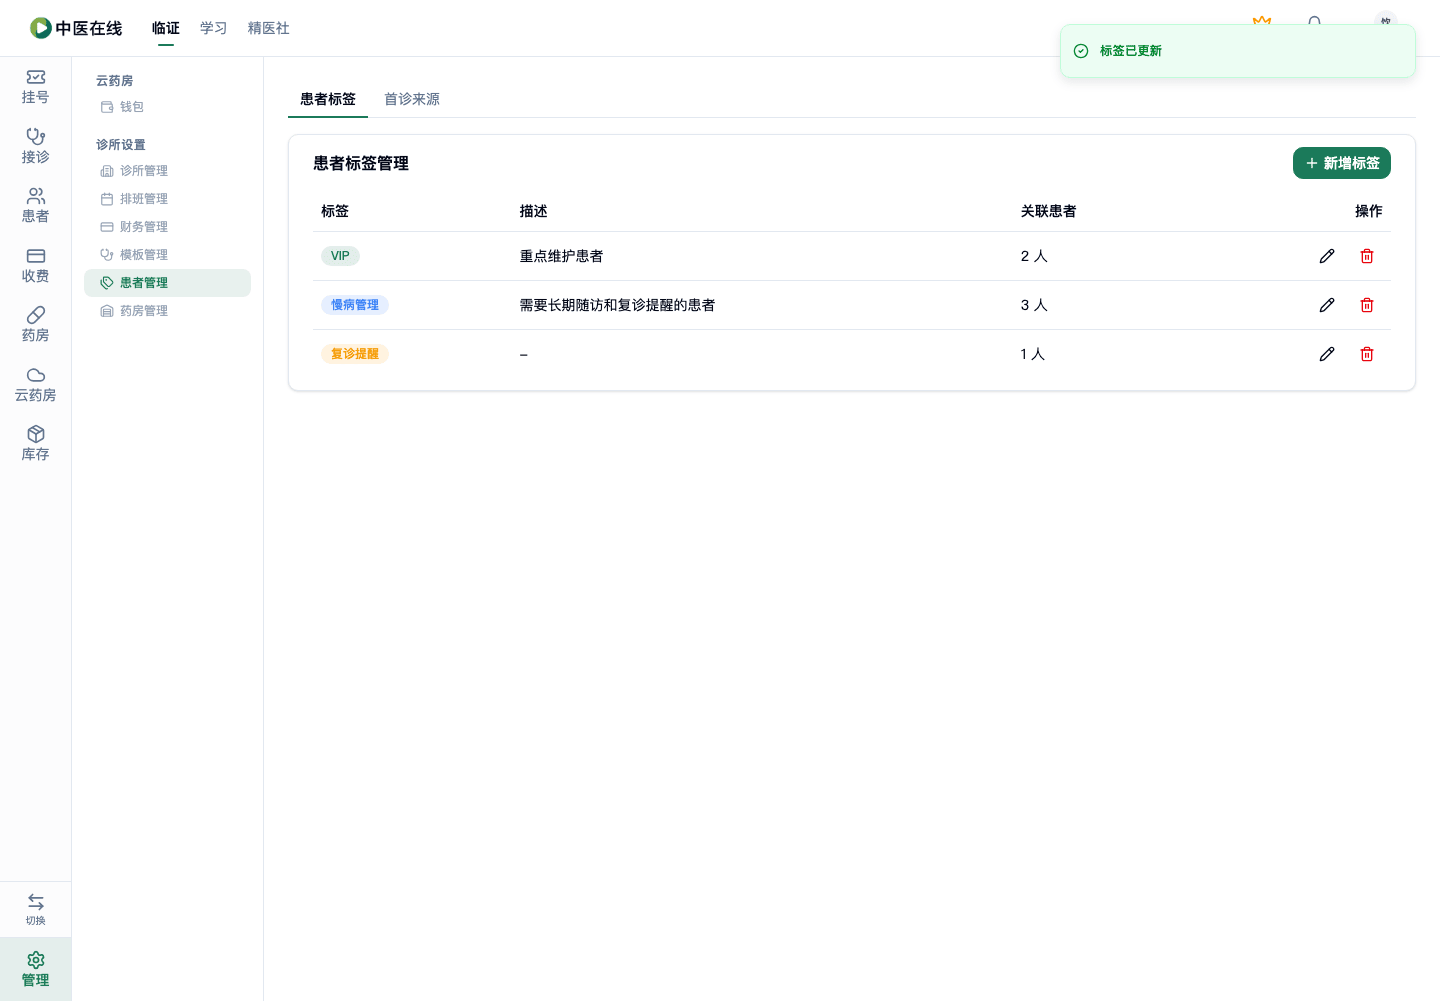
Task: Select the 患者标签 tab
Action: [328, 99]
